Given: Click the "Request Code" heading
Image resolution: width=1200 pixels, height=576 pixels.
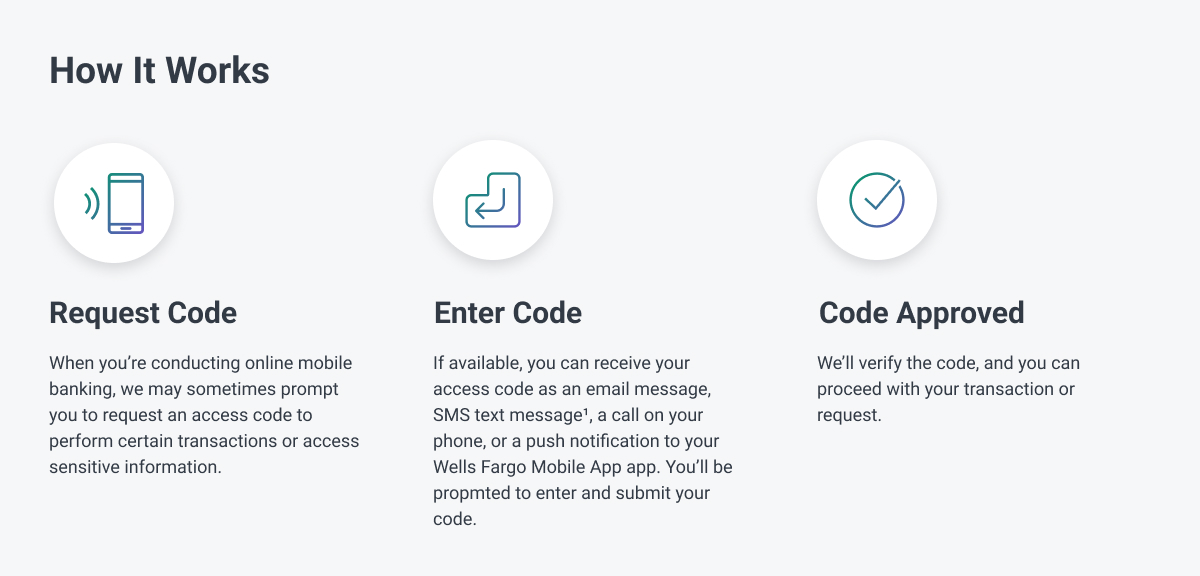Looking at the screenshot, I should [143, 313].
